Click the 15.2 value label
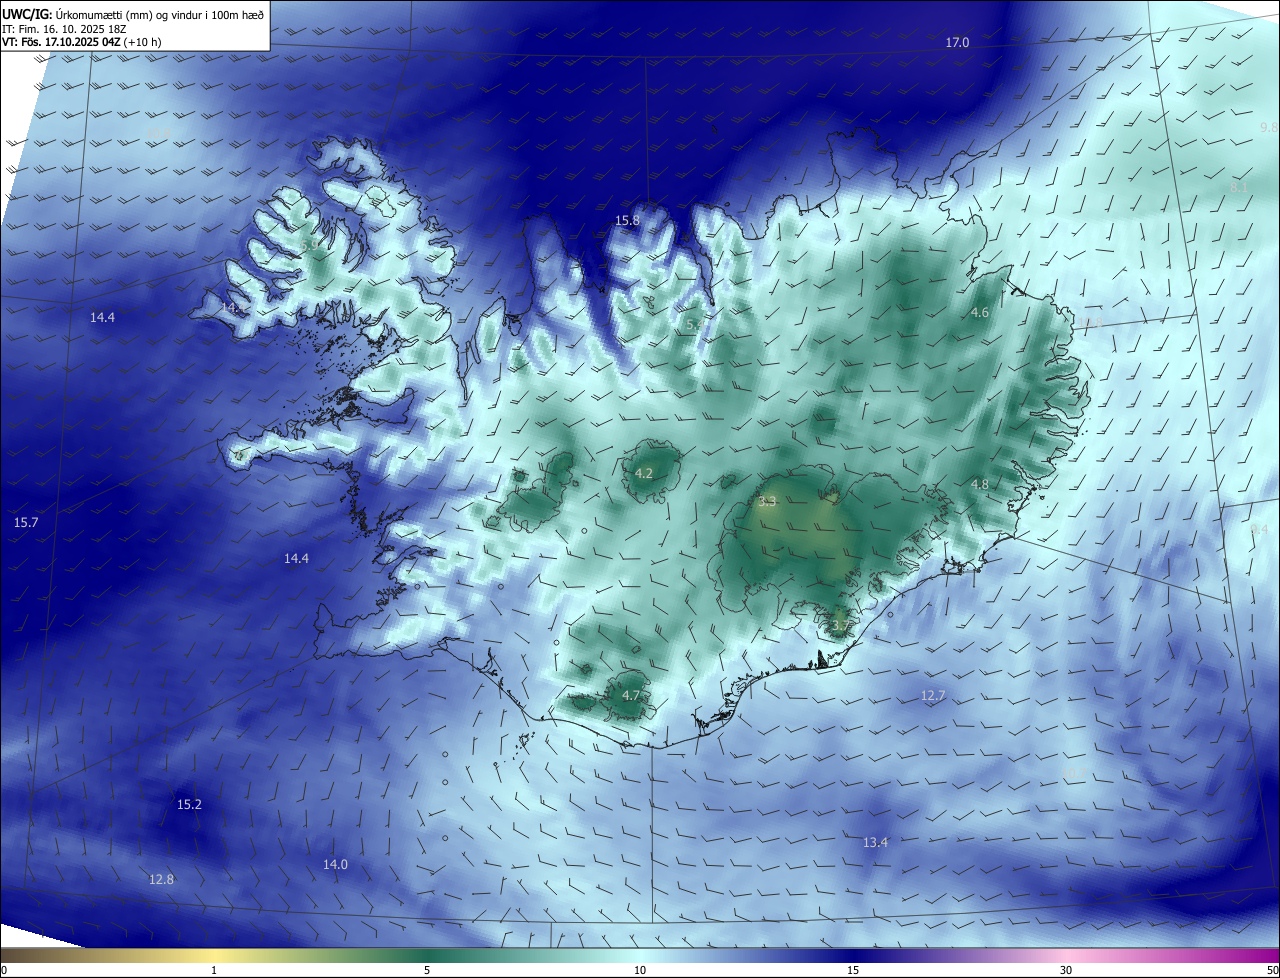 [189, 804]
